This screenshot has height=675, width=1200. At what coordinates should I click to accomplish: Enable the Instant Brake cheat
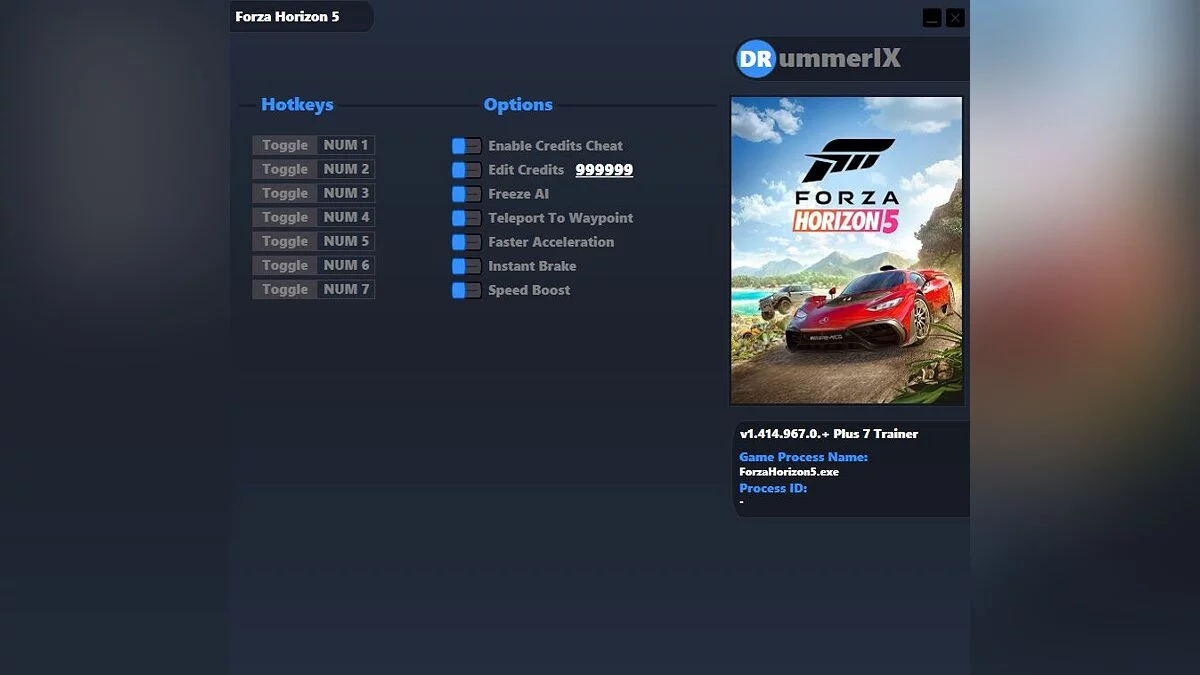(x=466, y=265)
